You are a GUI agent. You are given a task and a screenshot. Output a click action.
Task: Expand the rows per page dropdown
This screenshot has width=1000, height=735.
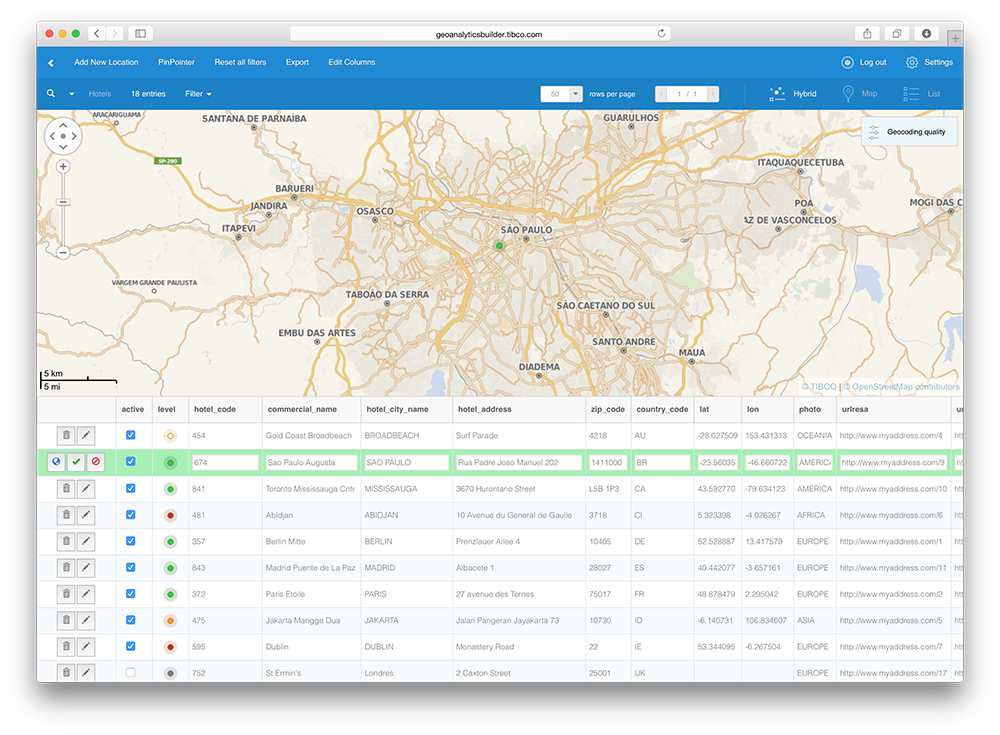click(x=576, y=94)
